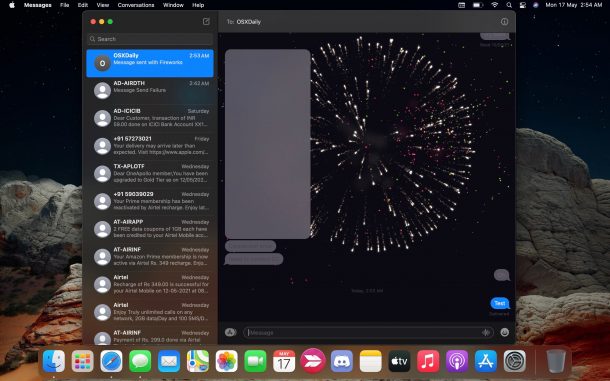Open the Edit menu

[82, 5]
